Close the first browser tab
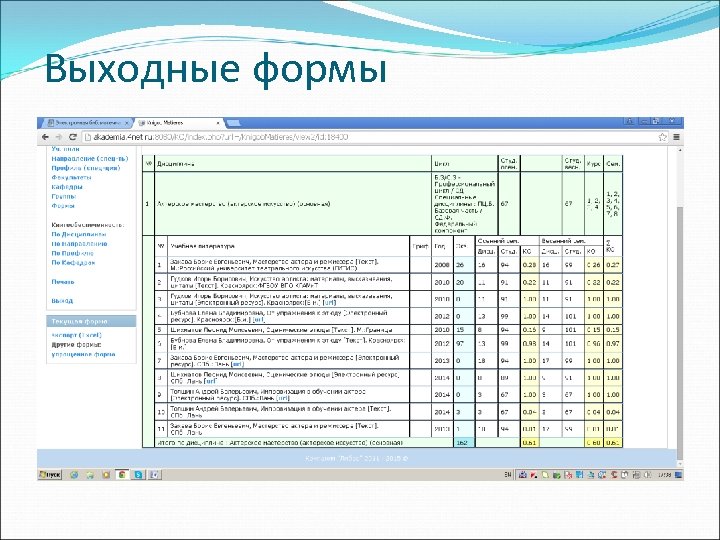The height and width of the screenshot is (540, 720). pyautogui.click(x=126, y=123)
